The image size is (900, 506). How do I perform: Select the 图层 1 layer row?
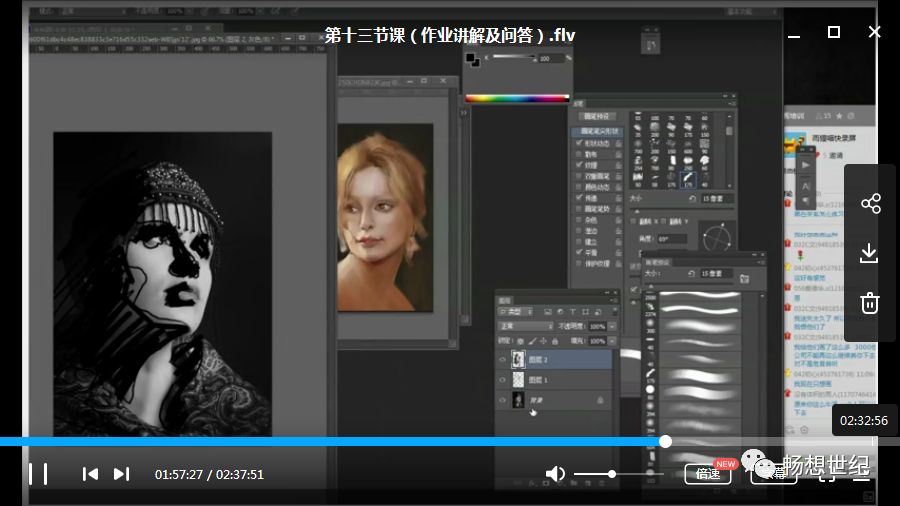554,380
